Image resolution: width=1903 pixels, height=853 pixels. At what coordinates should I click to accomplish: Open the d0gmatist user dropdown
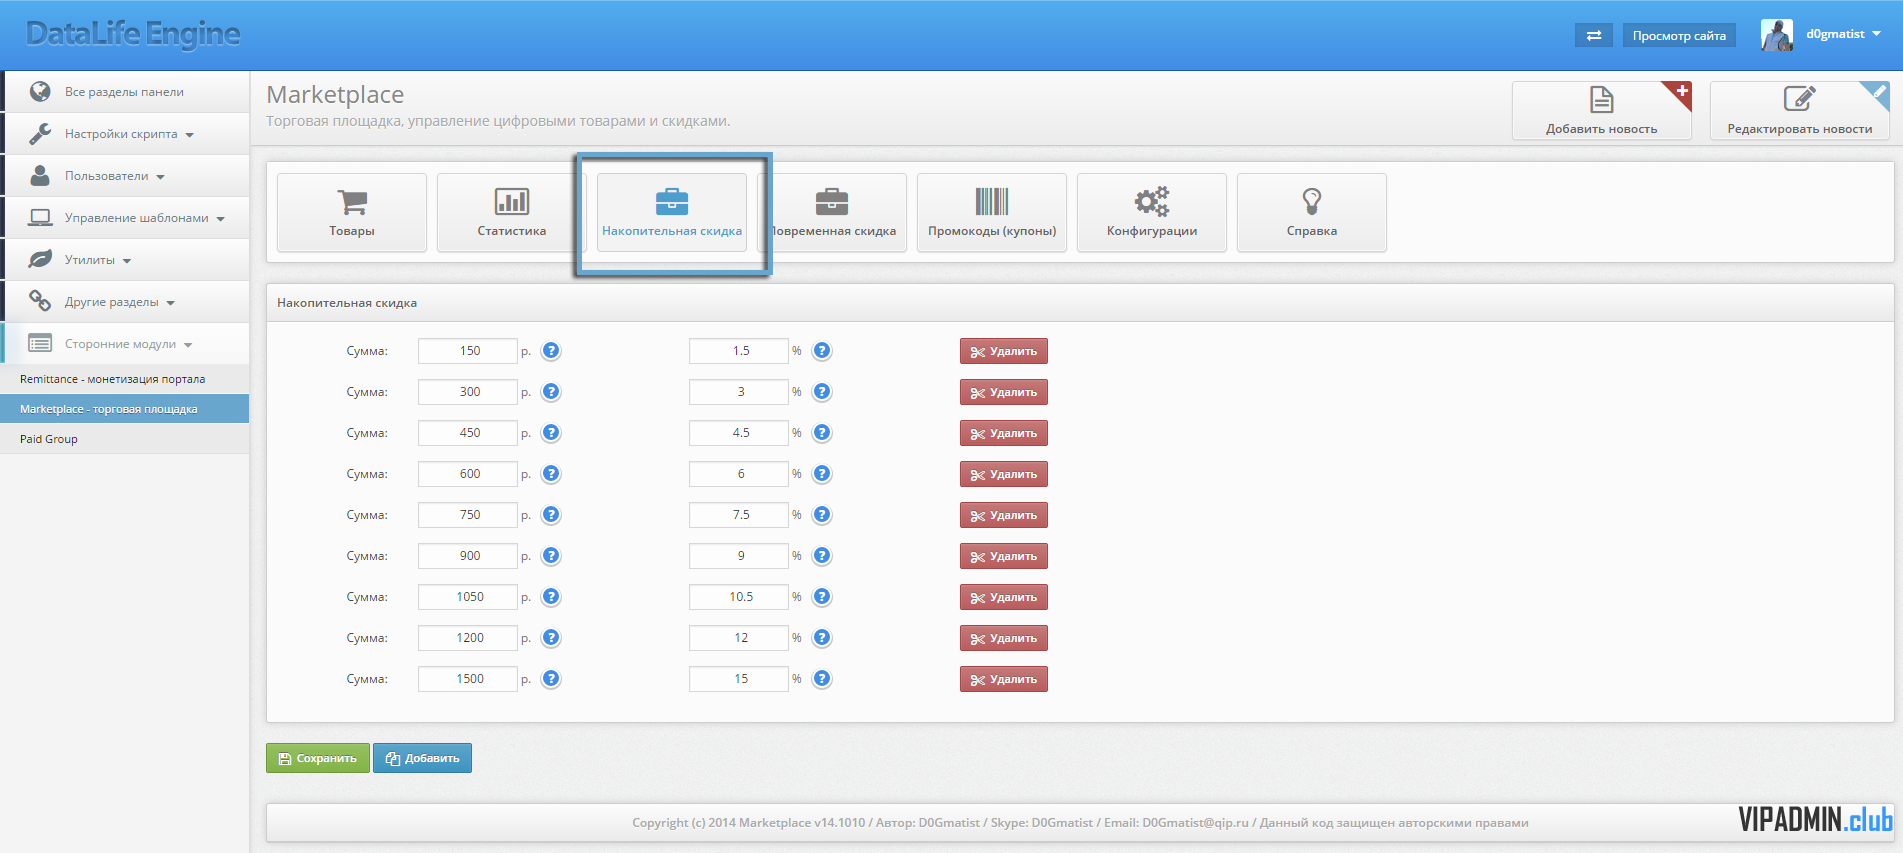(1843, 34)
